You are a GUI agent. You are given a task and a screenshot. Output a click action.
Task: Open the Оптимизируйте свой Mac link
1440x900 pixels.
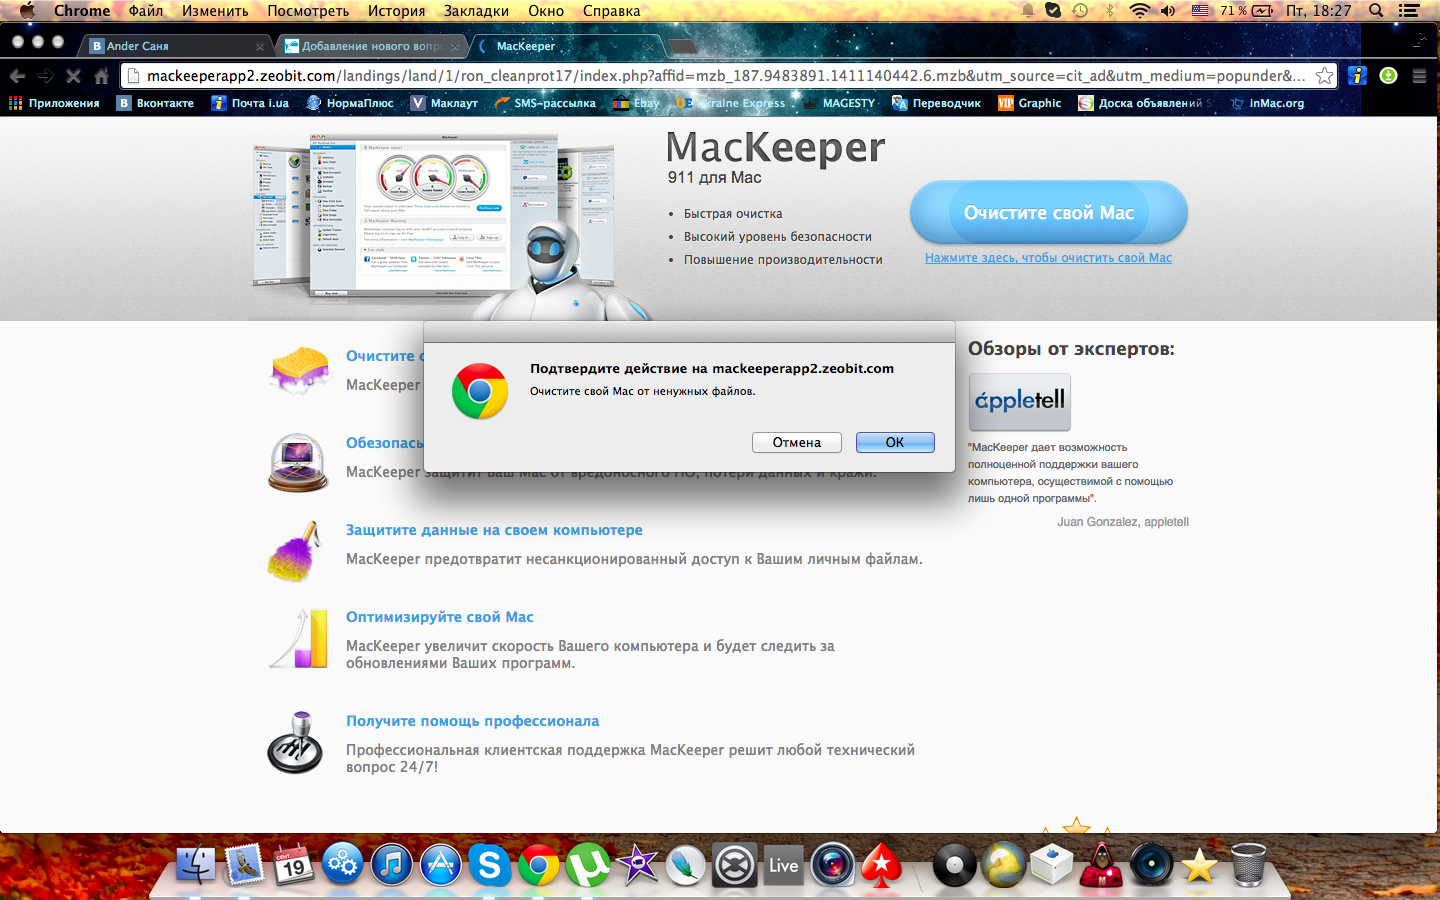(440, 617)
